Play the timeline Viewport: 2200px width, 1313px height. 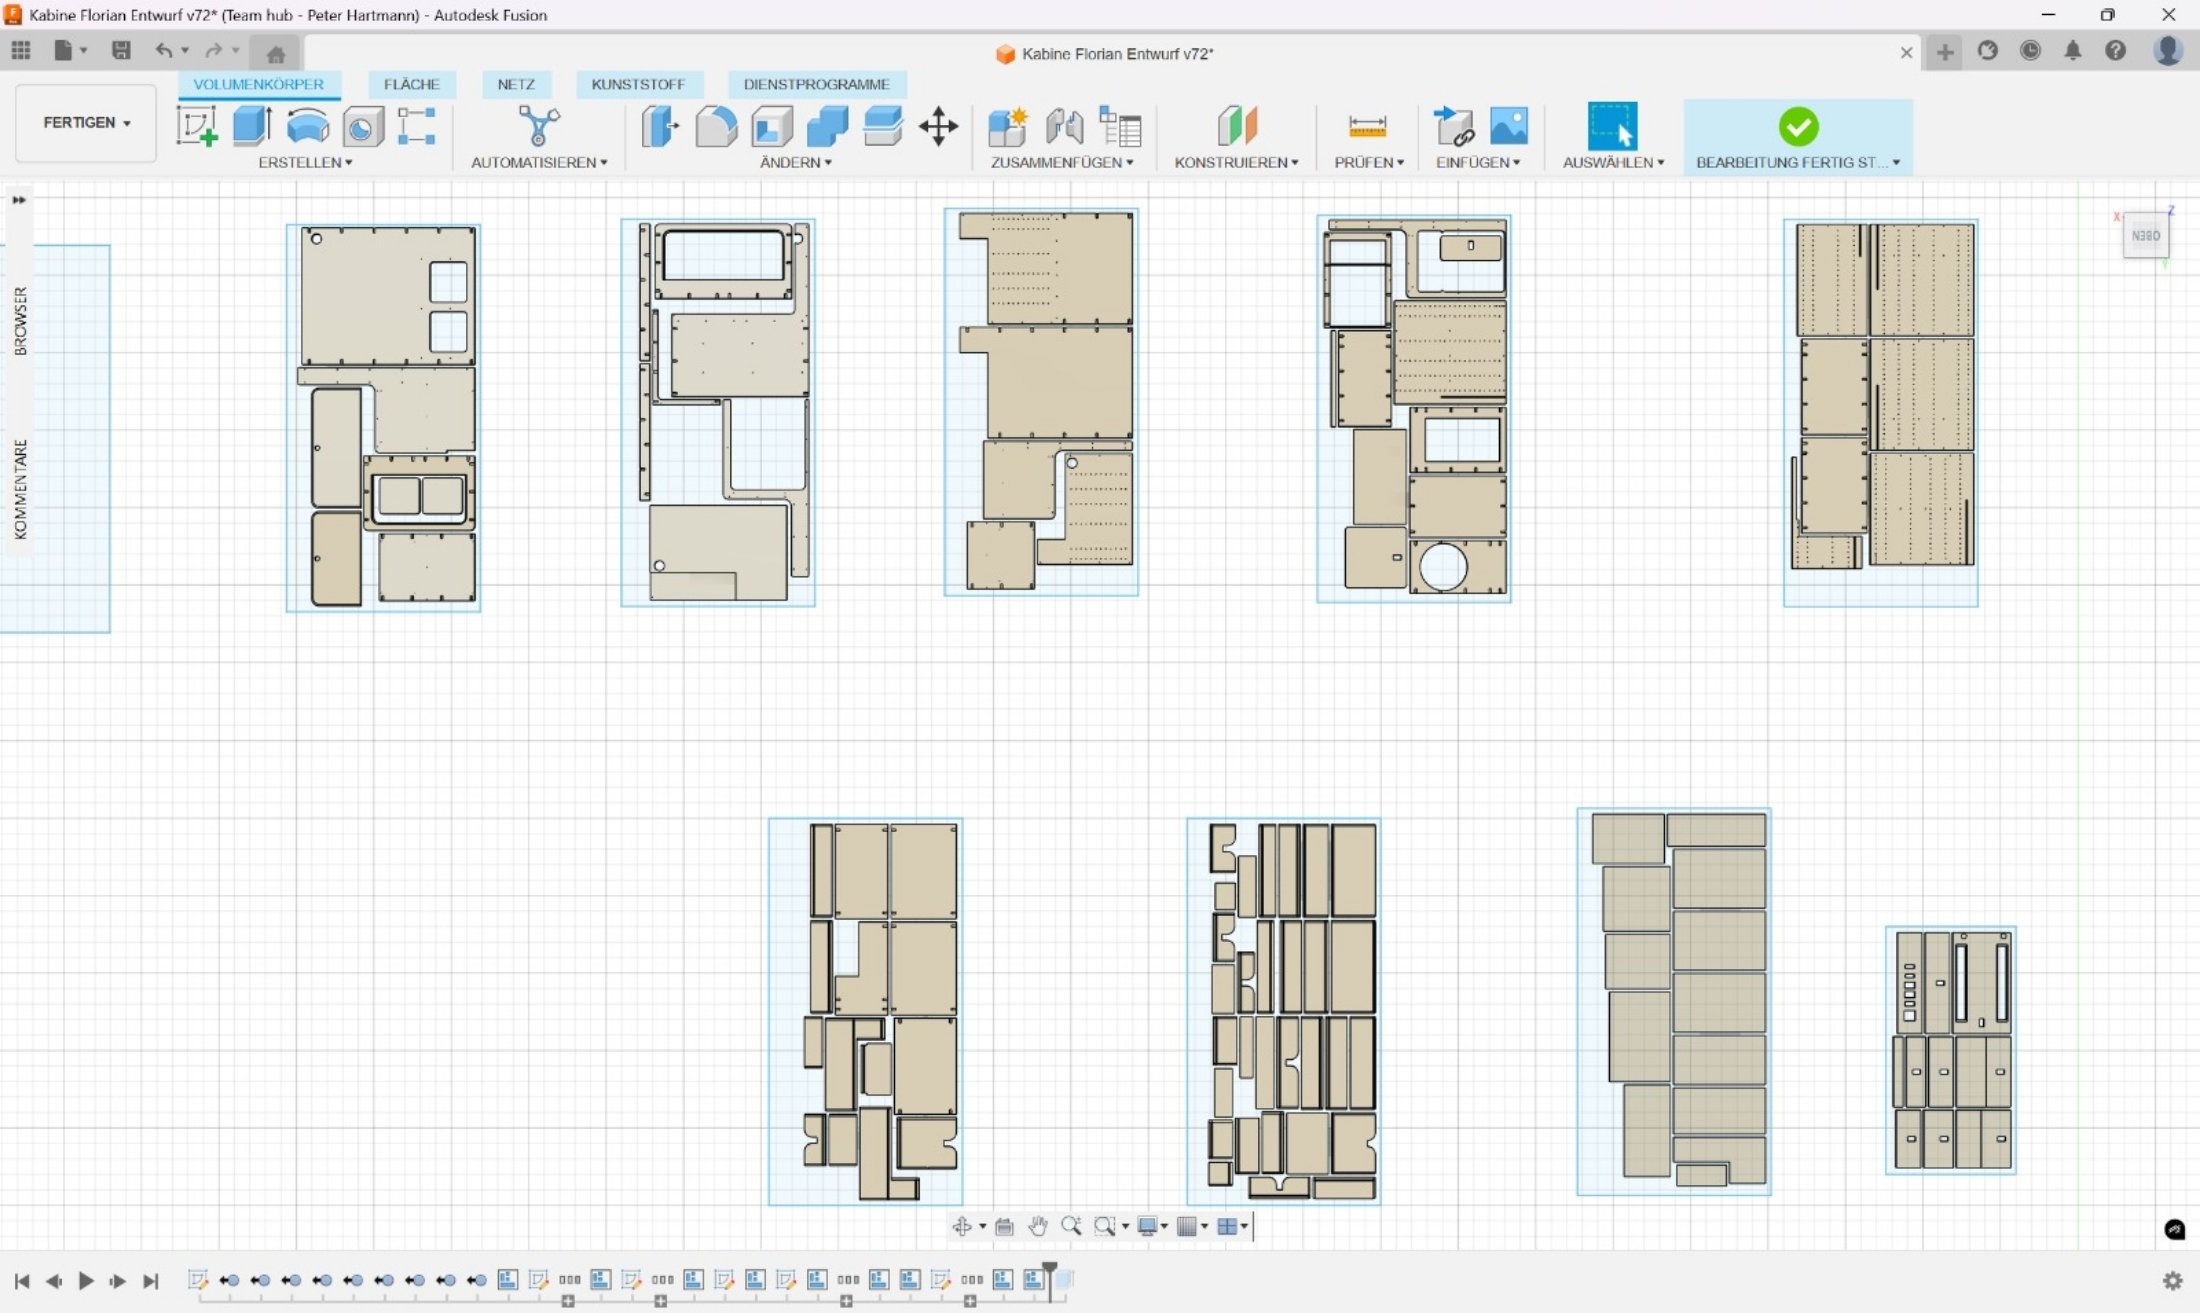point(86,1281)
